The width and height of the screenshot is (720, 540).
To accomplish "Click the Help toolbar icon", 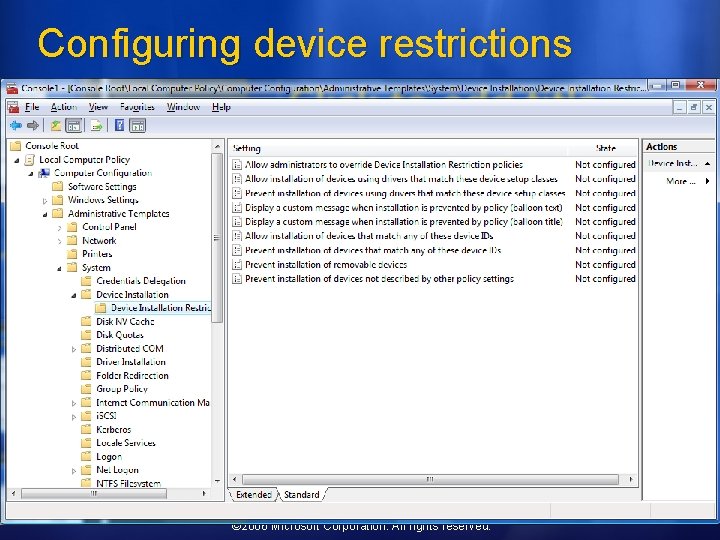I will [119, 125].
